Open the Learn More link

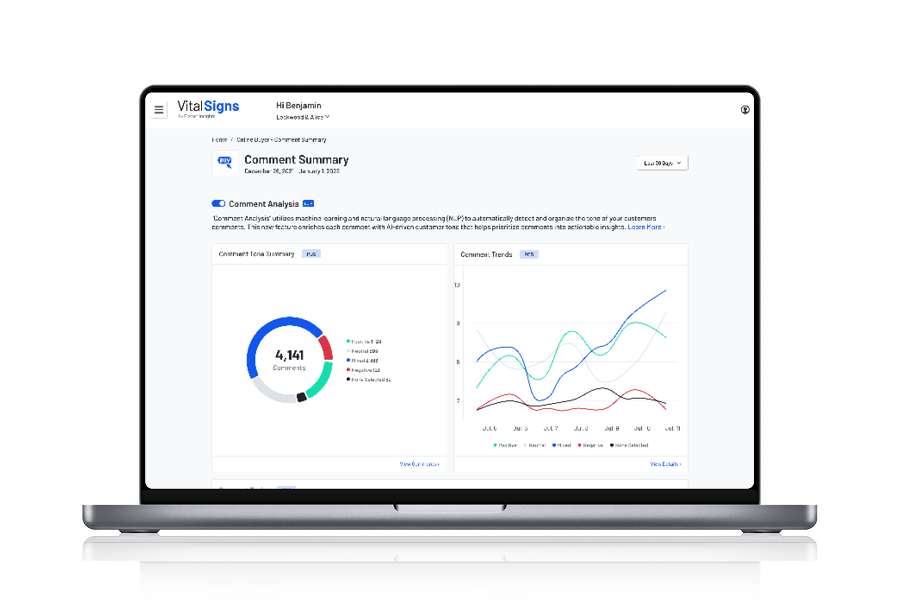[646, 227]
